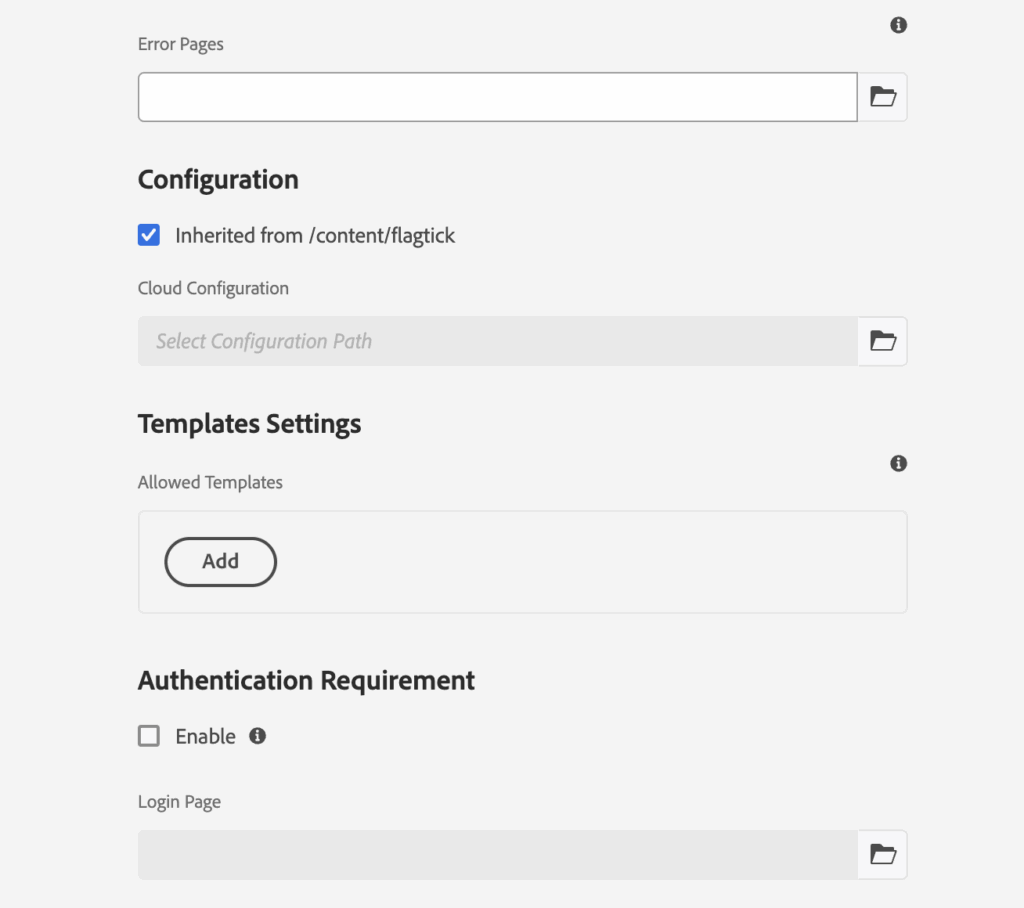Open the Error Pages path browser folder icon
Image resolution: width=1024 pixels, height=908 pixels.
(883, 97)
